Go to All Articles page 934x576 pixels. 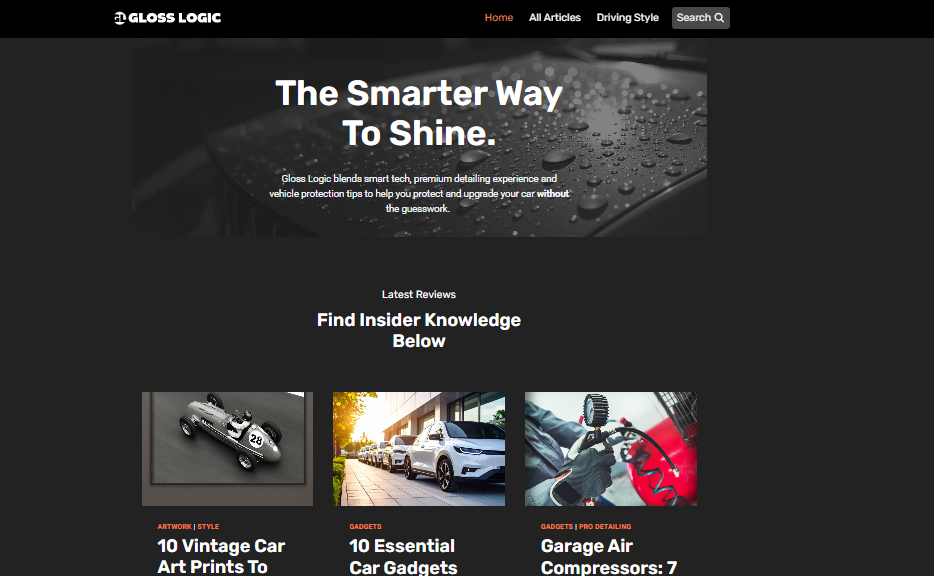(555, 18)
